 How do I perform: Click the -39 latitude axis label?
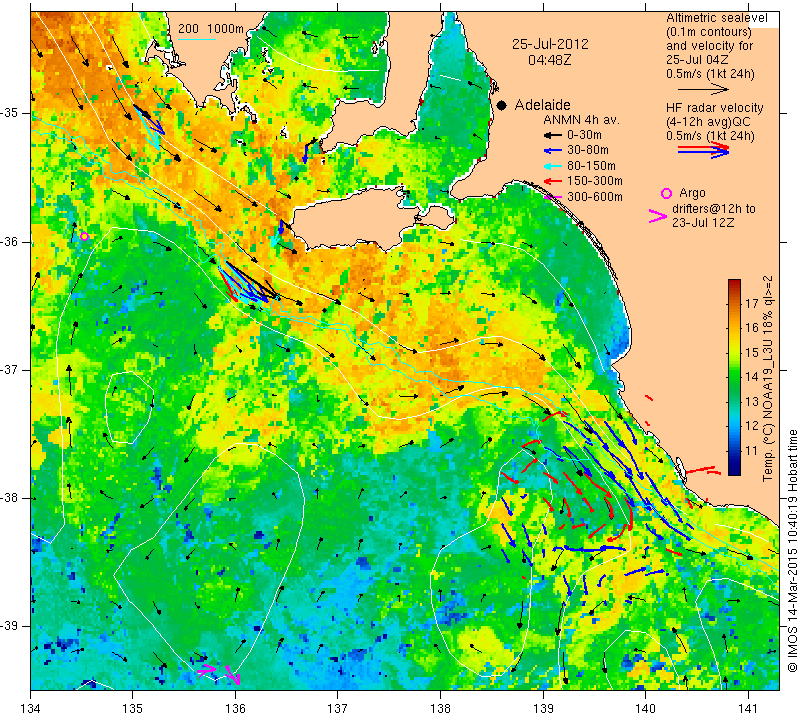tap(10, 626)
